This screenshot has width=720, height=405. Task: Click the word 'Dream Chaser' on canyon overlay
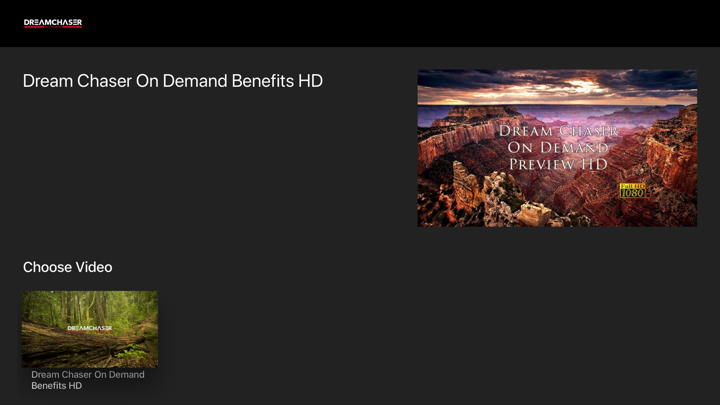tap(558, 131)
